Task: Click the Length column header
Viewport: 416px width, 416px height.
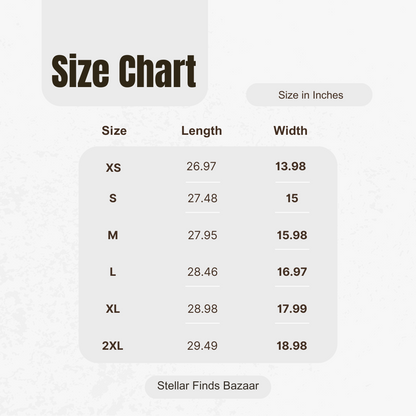Action: (x=202, y=131)
